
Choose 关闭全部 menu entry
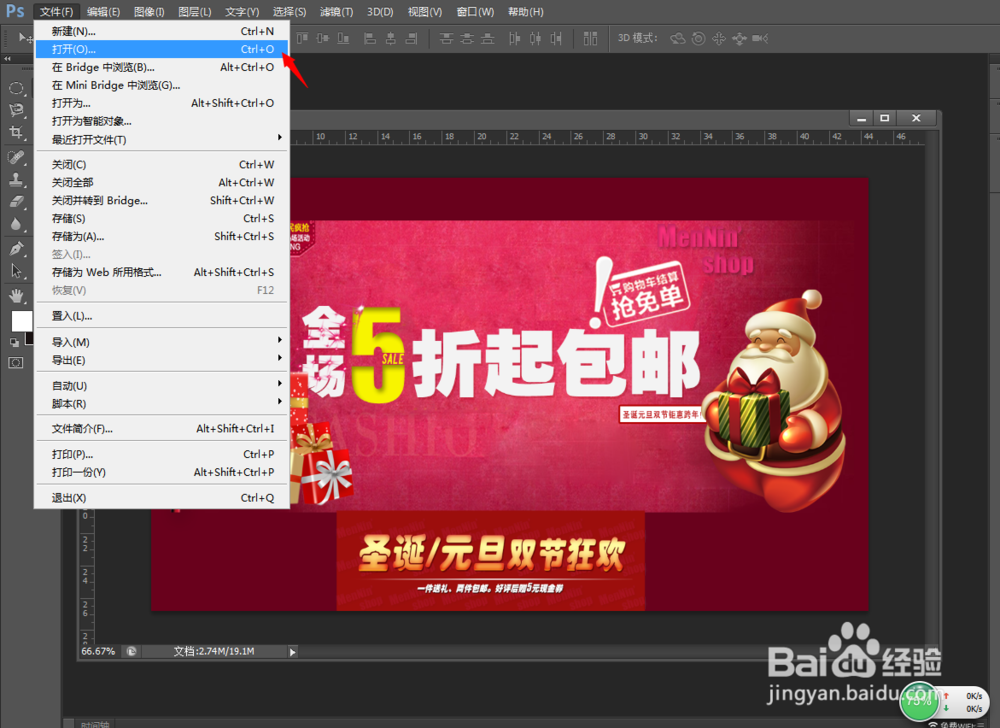[162, 182]
